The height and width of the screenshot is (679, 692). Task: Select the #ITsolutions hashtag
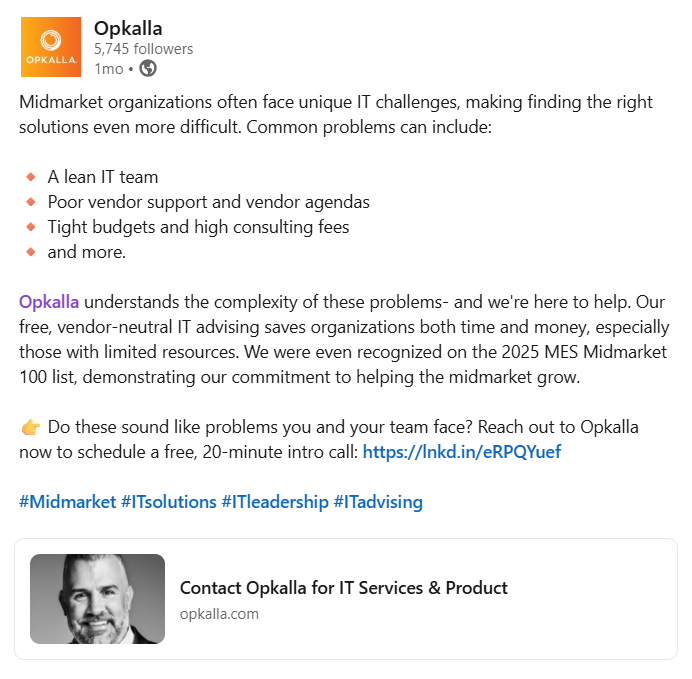(x=168, y=502)
